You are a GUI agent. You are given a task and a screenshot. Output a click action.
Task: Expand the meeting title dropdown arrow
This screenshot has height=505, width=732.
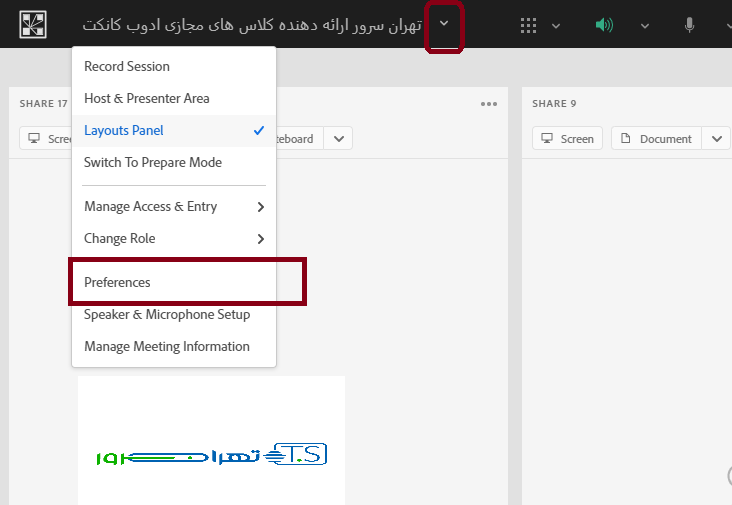coord(444,25)
